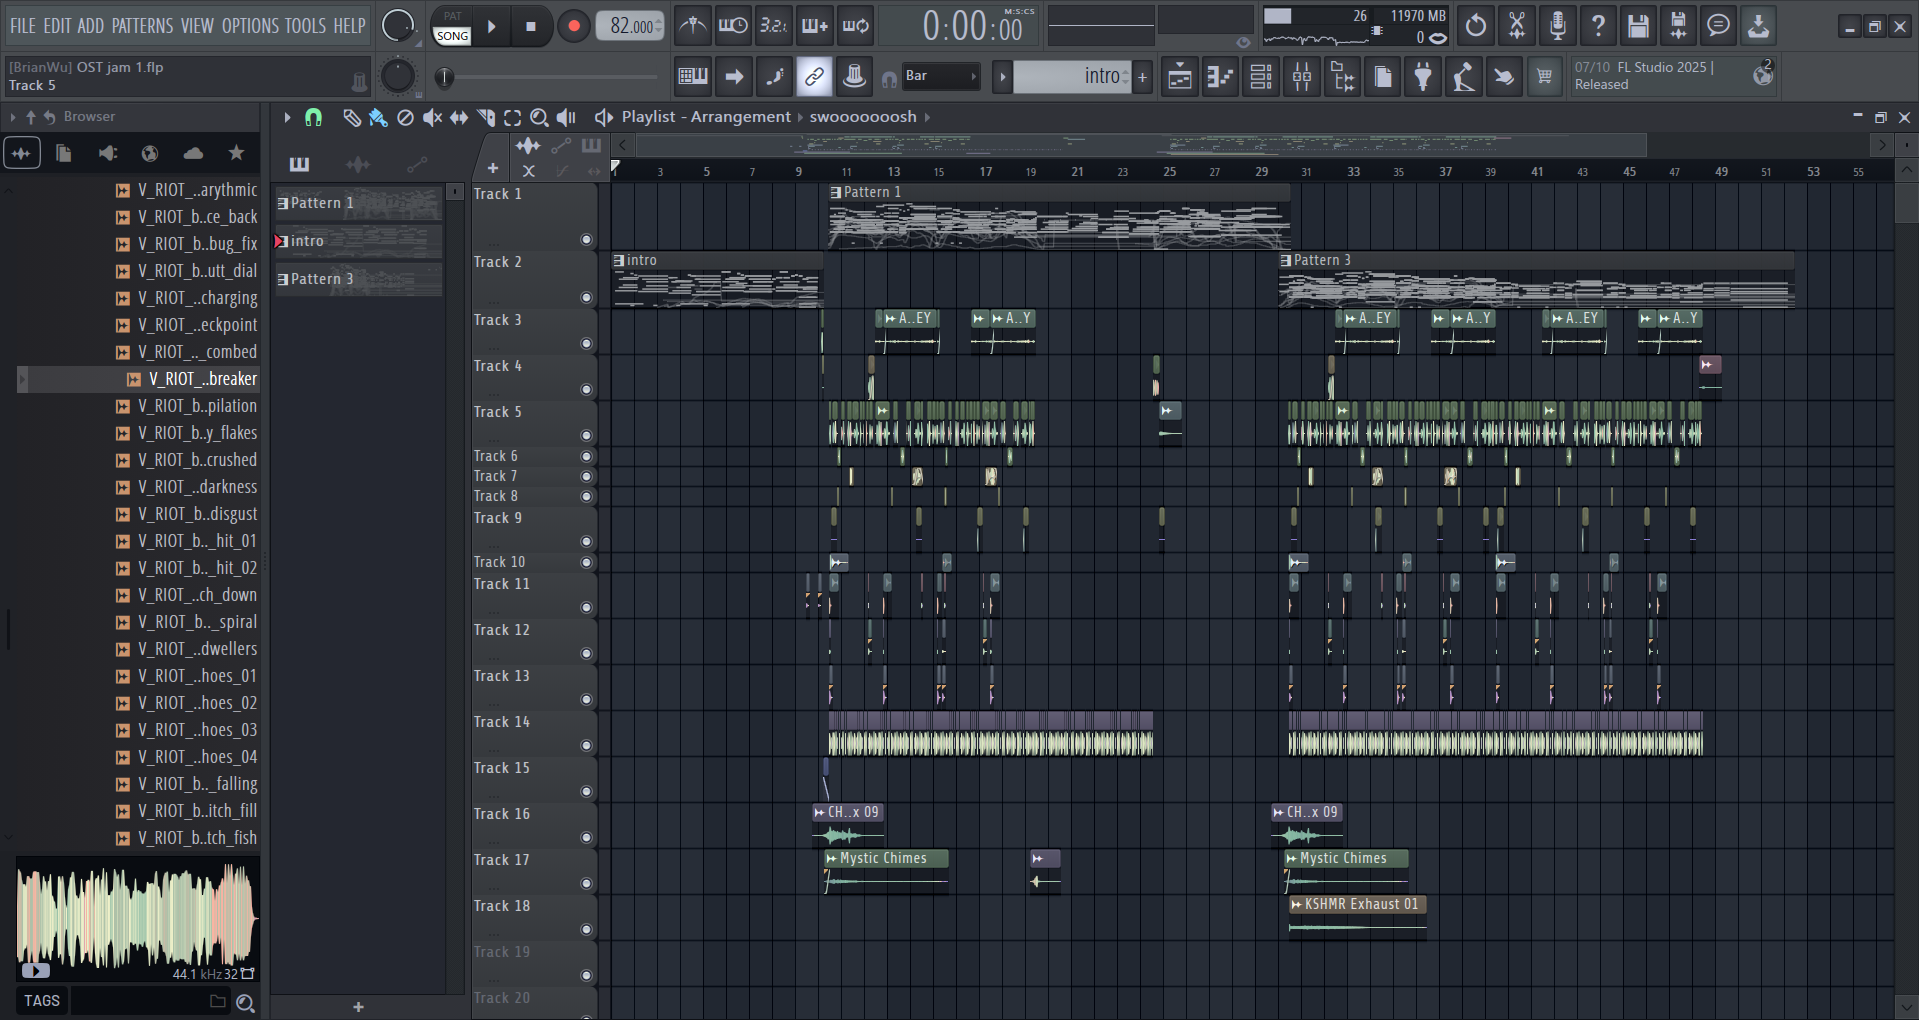Open the TOOLS menu
This screenshot has height=1020, width=1919.
pyautogui.click(x=305, y=26)
